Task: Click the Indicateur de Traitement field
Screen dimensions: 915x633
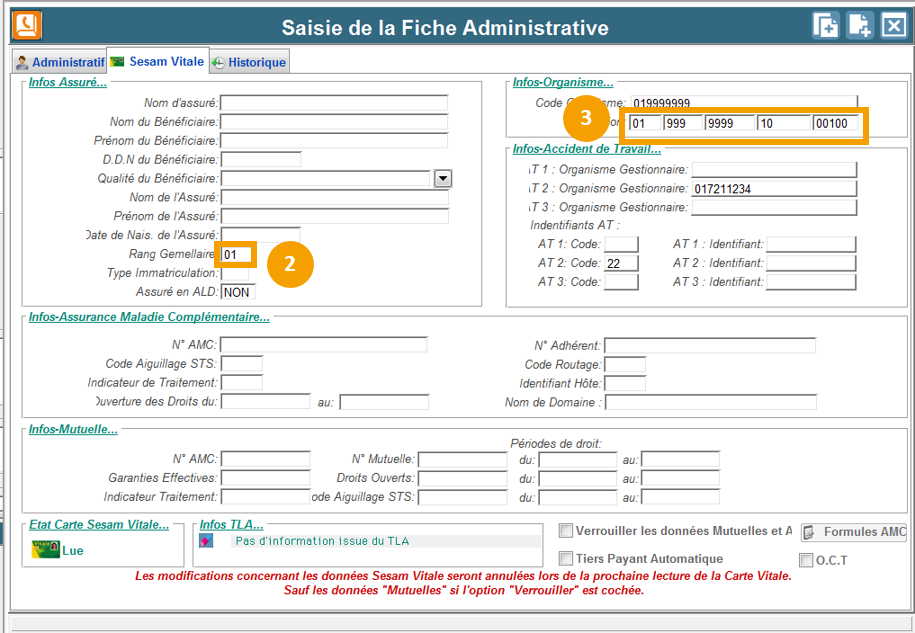Action: pos(242,382)
